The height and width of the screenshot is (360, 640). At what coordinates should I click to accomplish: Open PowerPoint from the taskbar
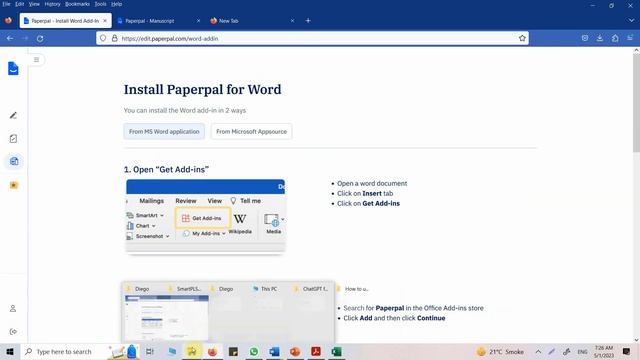(295, 351)
